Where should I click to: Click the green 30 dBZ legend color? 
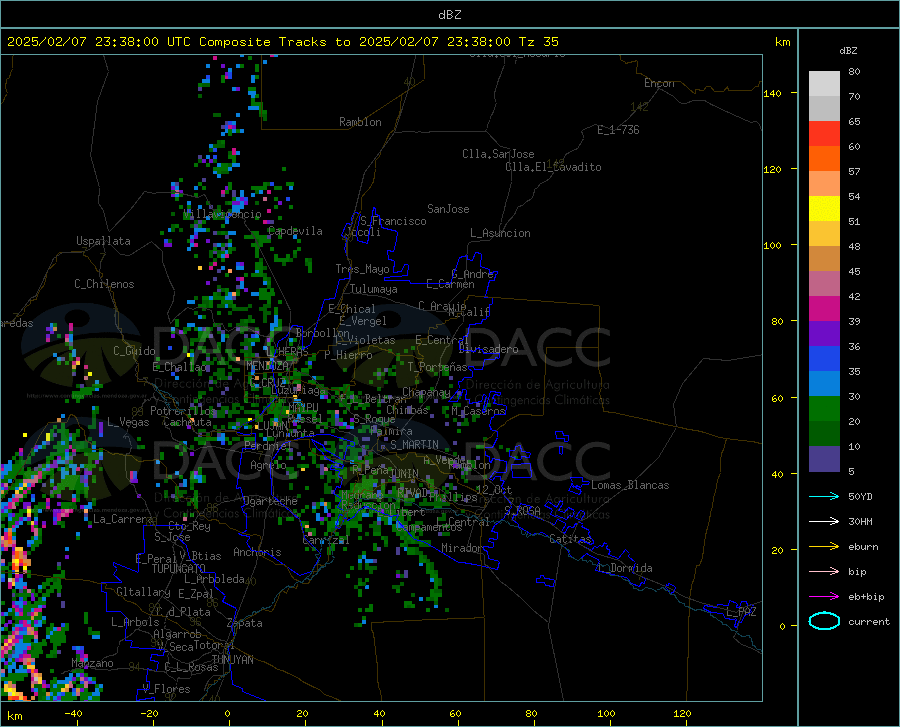click(x=824, y=409)
